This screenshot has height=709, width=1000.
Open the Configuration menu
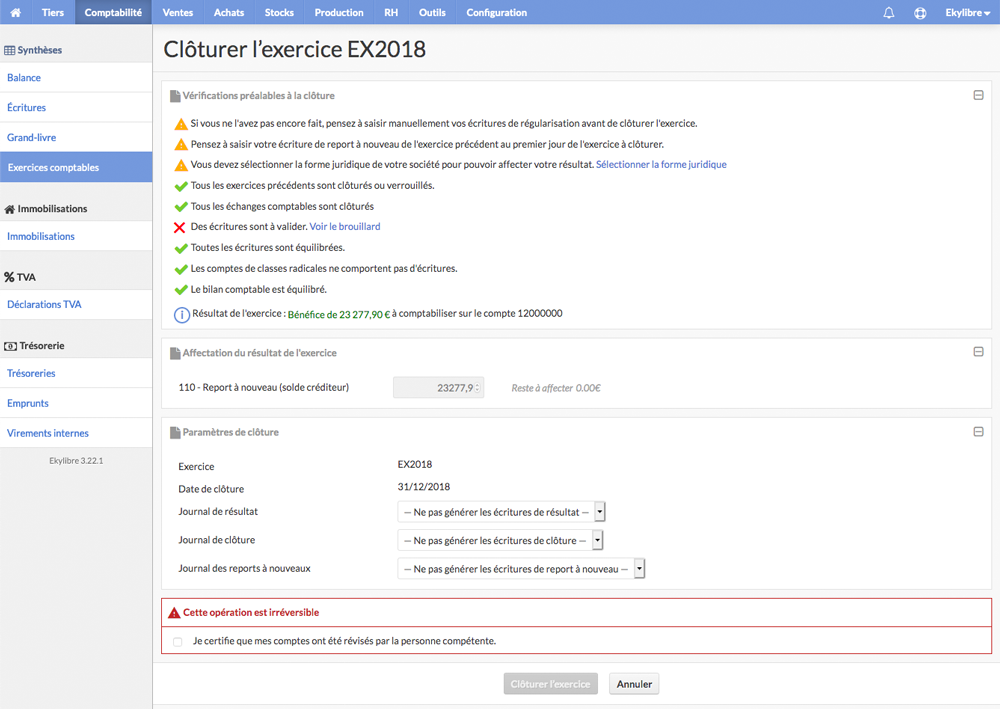[497, 12]
